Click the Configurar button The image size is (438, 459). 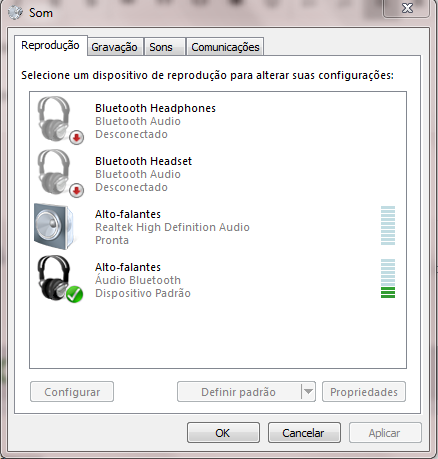pyautogui.click(x=72, y=392)
